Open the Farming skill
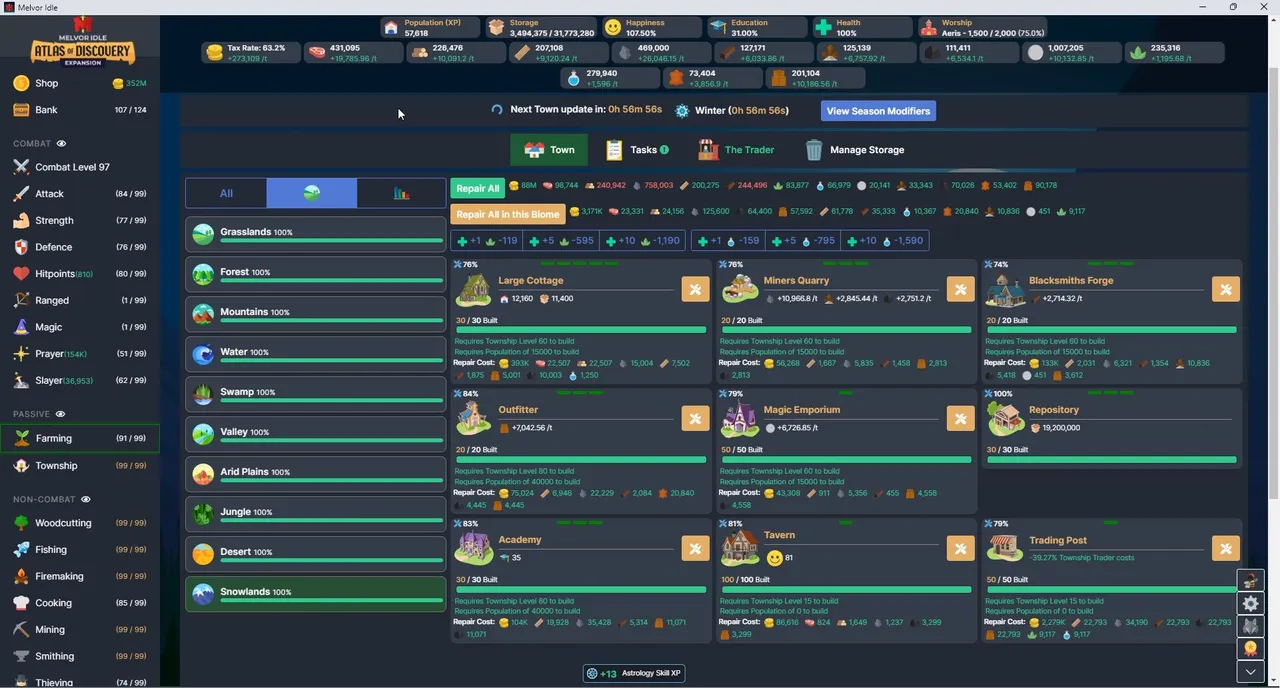This screenshot has height=688, width=1280. coord(79,438)
